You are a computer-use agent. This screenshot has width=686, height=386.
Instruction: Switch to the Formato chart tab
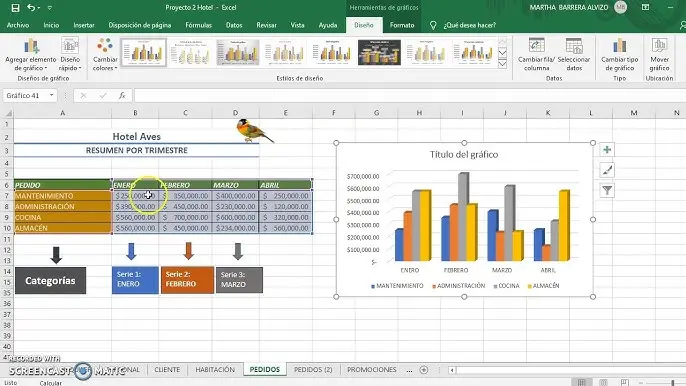(402, 25)
